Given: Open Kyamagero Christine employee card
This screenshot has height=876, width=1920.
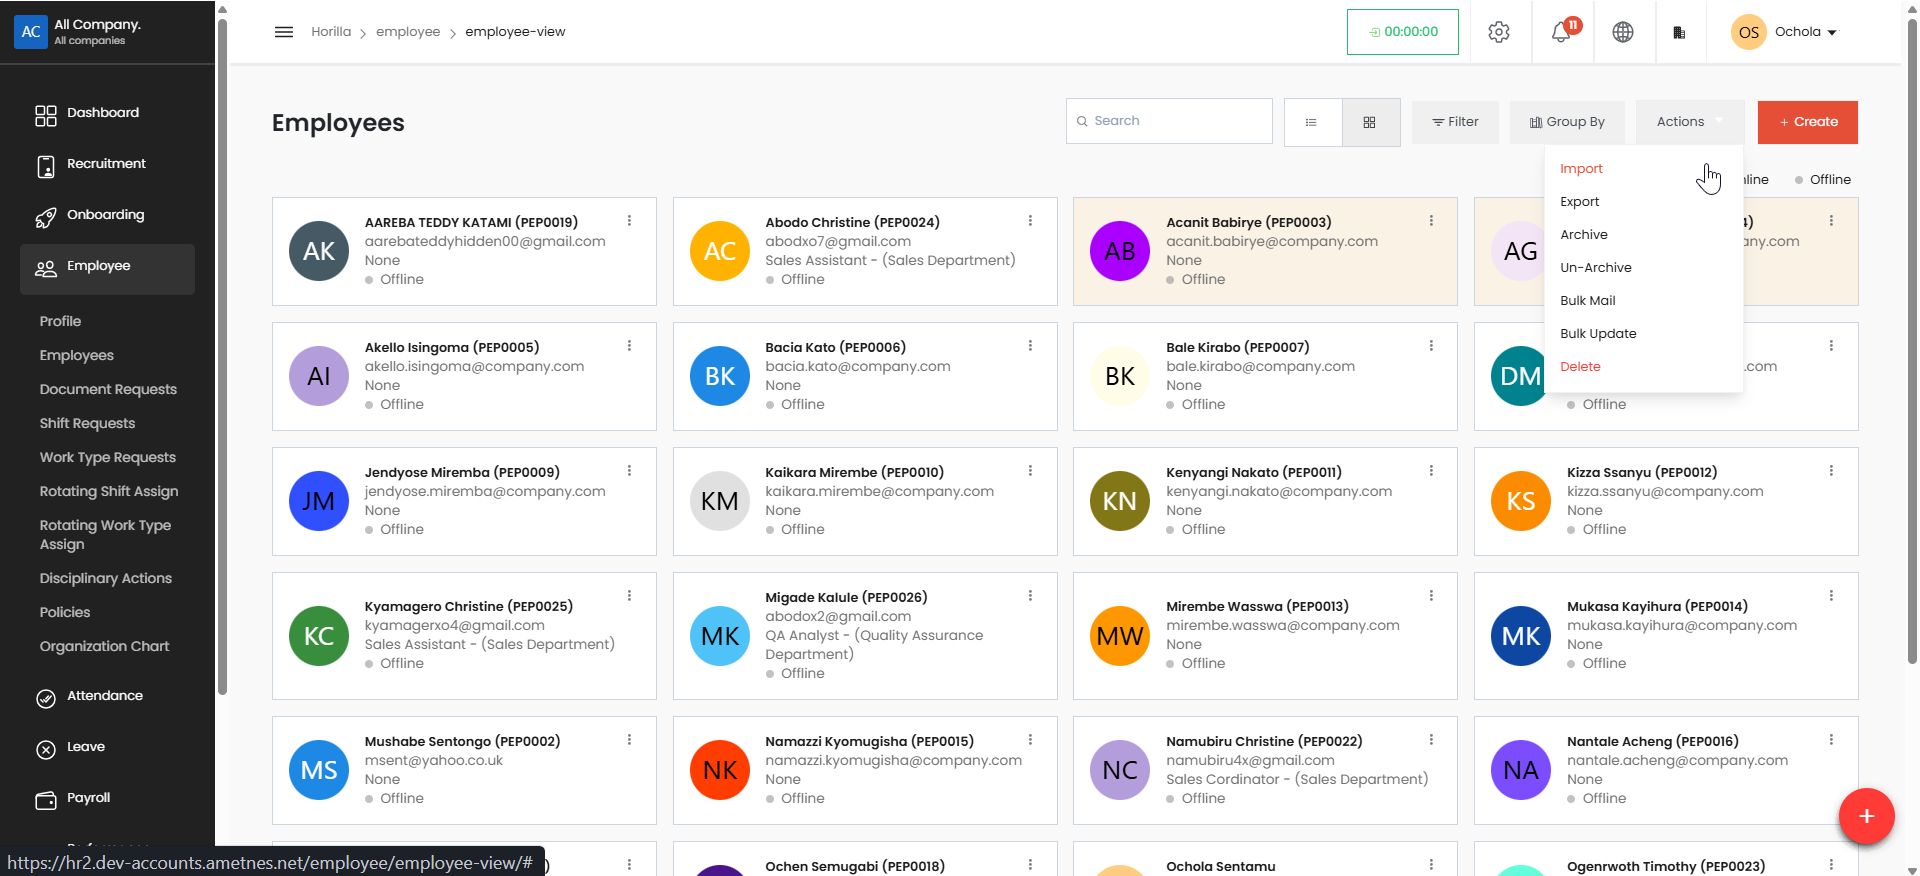Looking at the screenshot, I should (464, 636).
